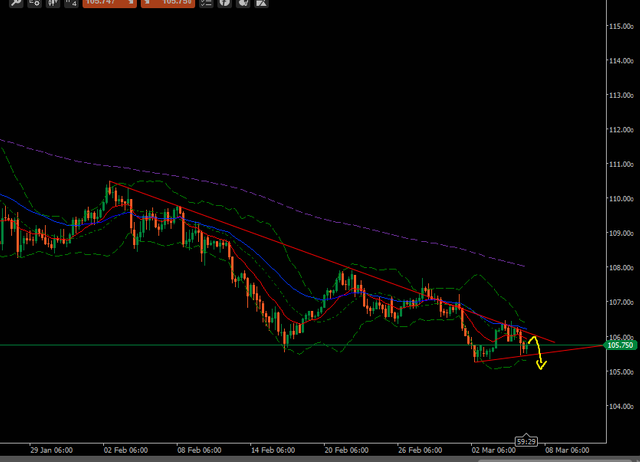Click the chart snapshot picture icon

click(x=261, y=3)
